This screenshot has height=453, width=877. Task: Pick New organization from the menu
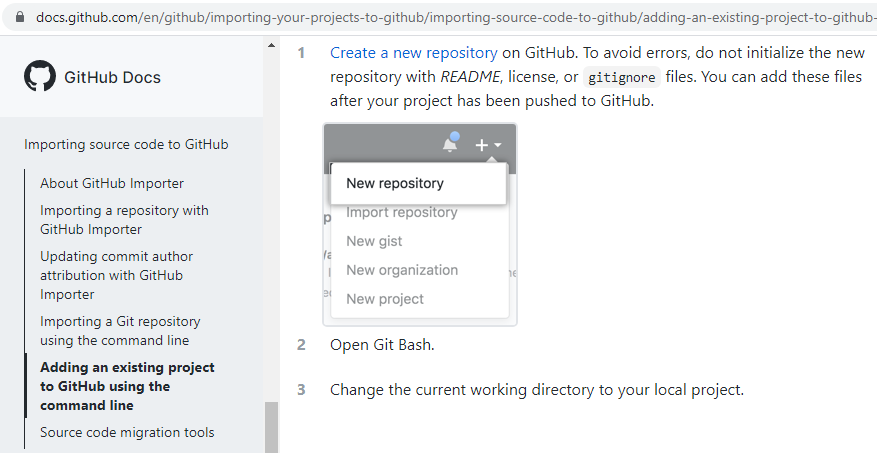click(x=402, y=270)
